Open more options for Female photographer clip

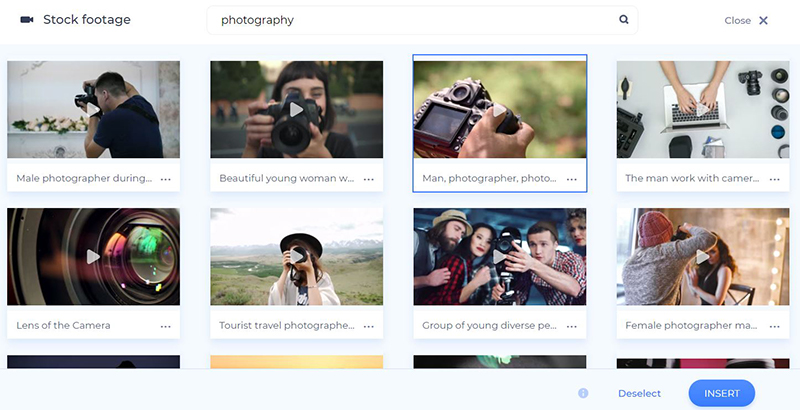(x=775, y=326)
